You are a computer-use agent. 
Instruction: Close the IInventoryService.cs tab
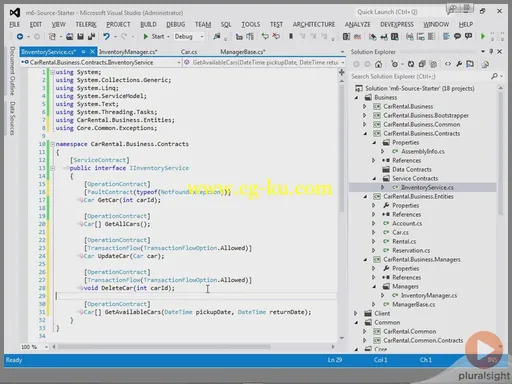(x=92, y=52)
